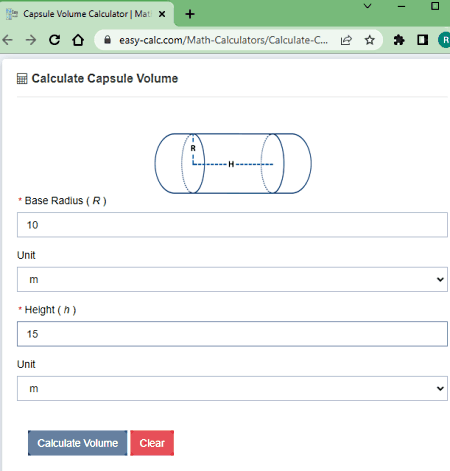The width and height of the screenshot is (450, 471).
Task: Go back using the browser back arrow
Action: click(7, 40)
